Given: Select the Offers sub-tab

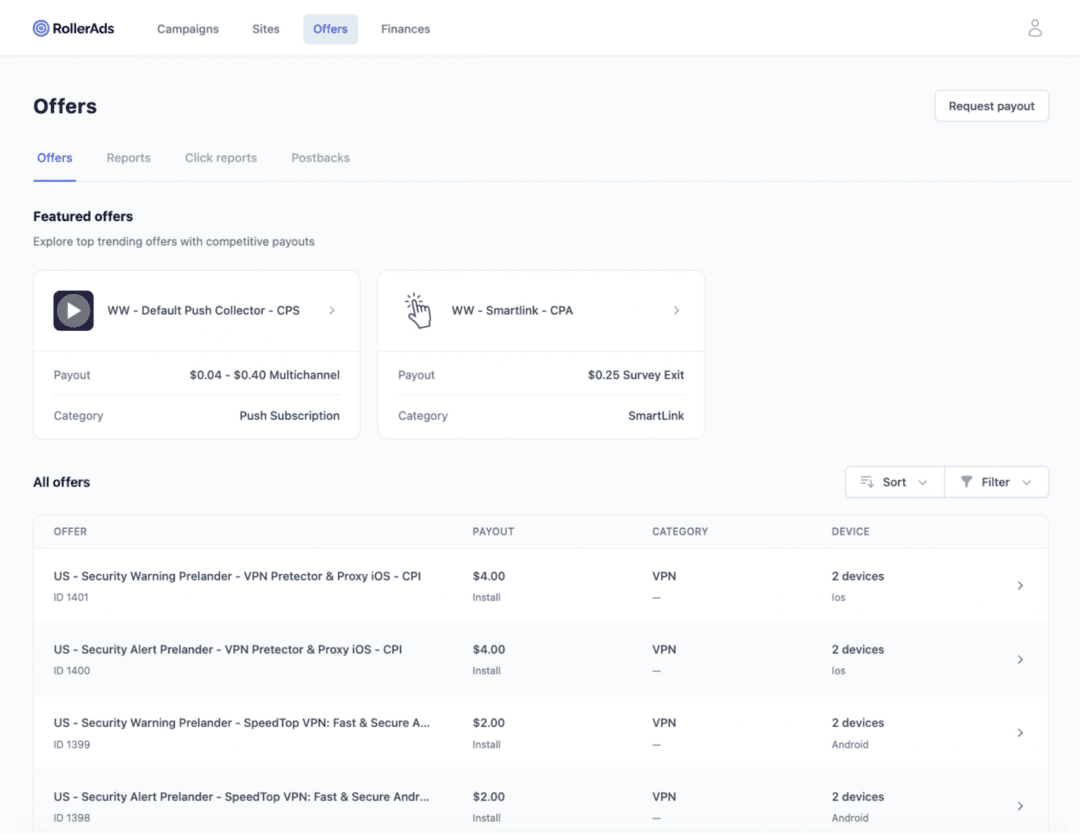Looking at the screenshot, I should tap(54, 158).
